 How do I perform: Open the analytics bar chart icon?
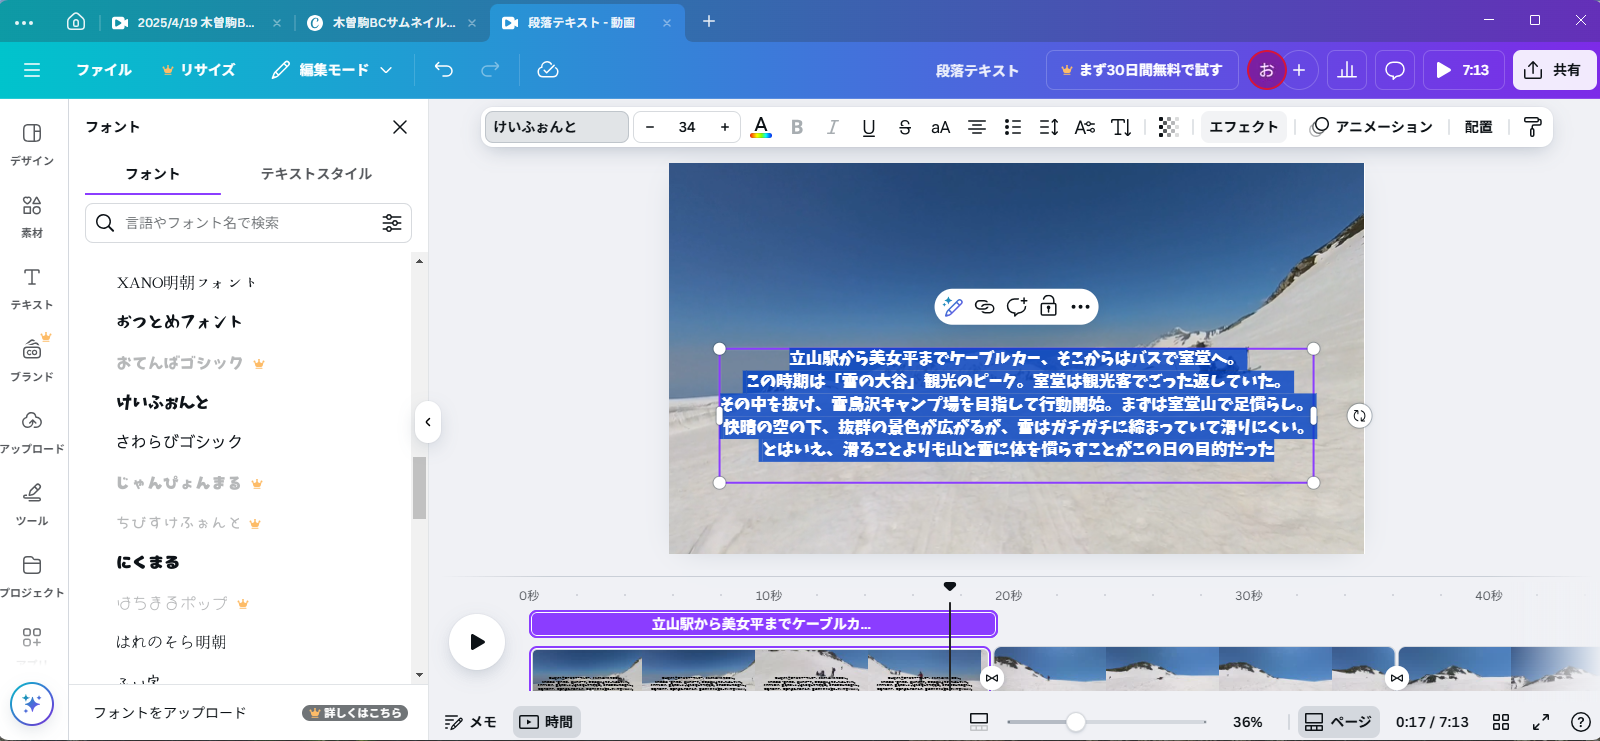[1347, 70]
